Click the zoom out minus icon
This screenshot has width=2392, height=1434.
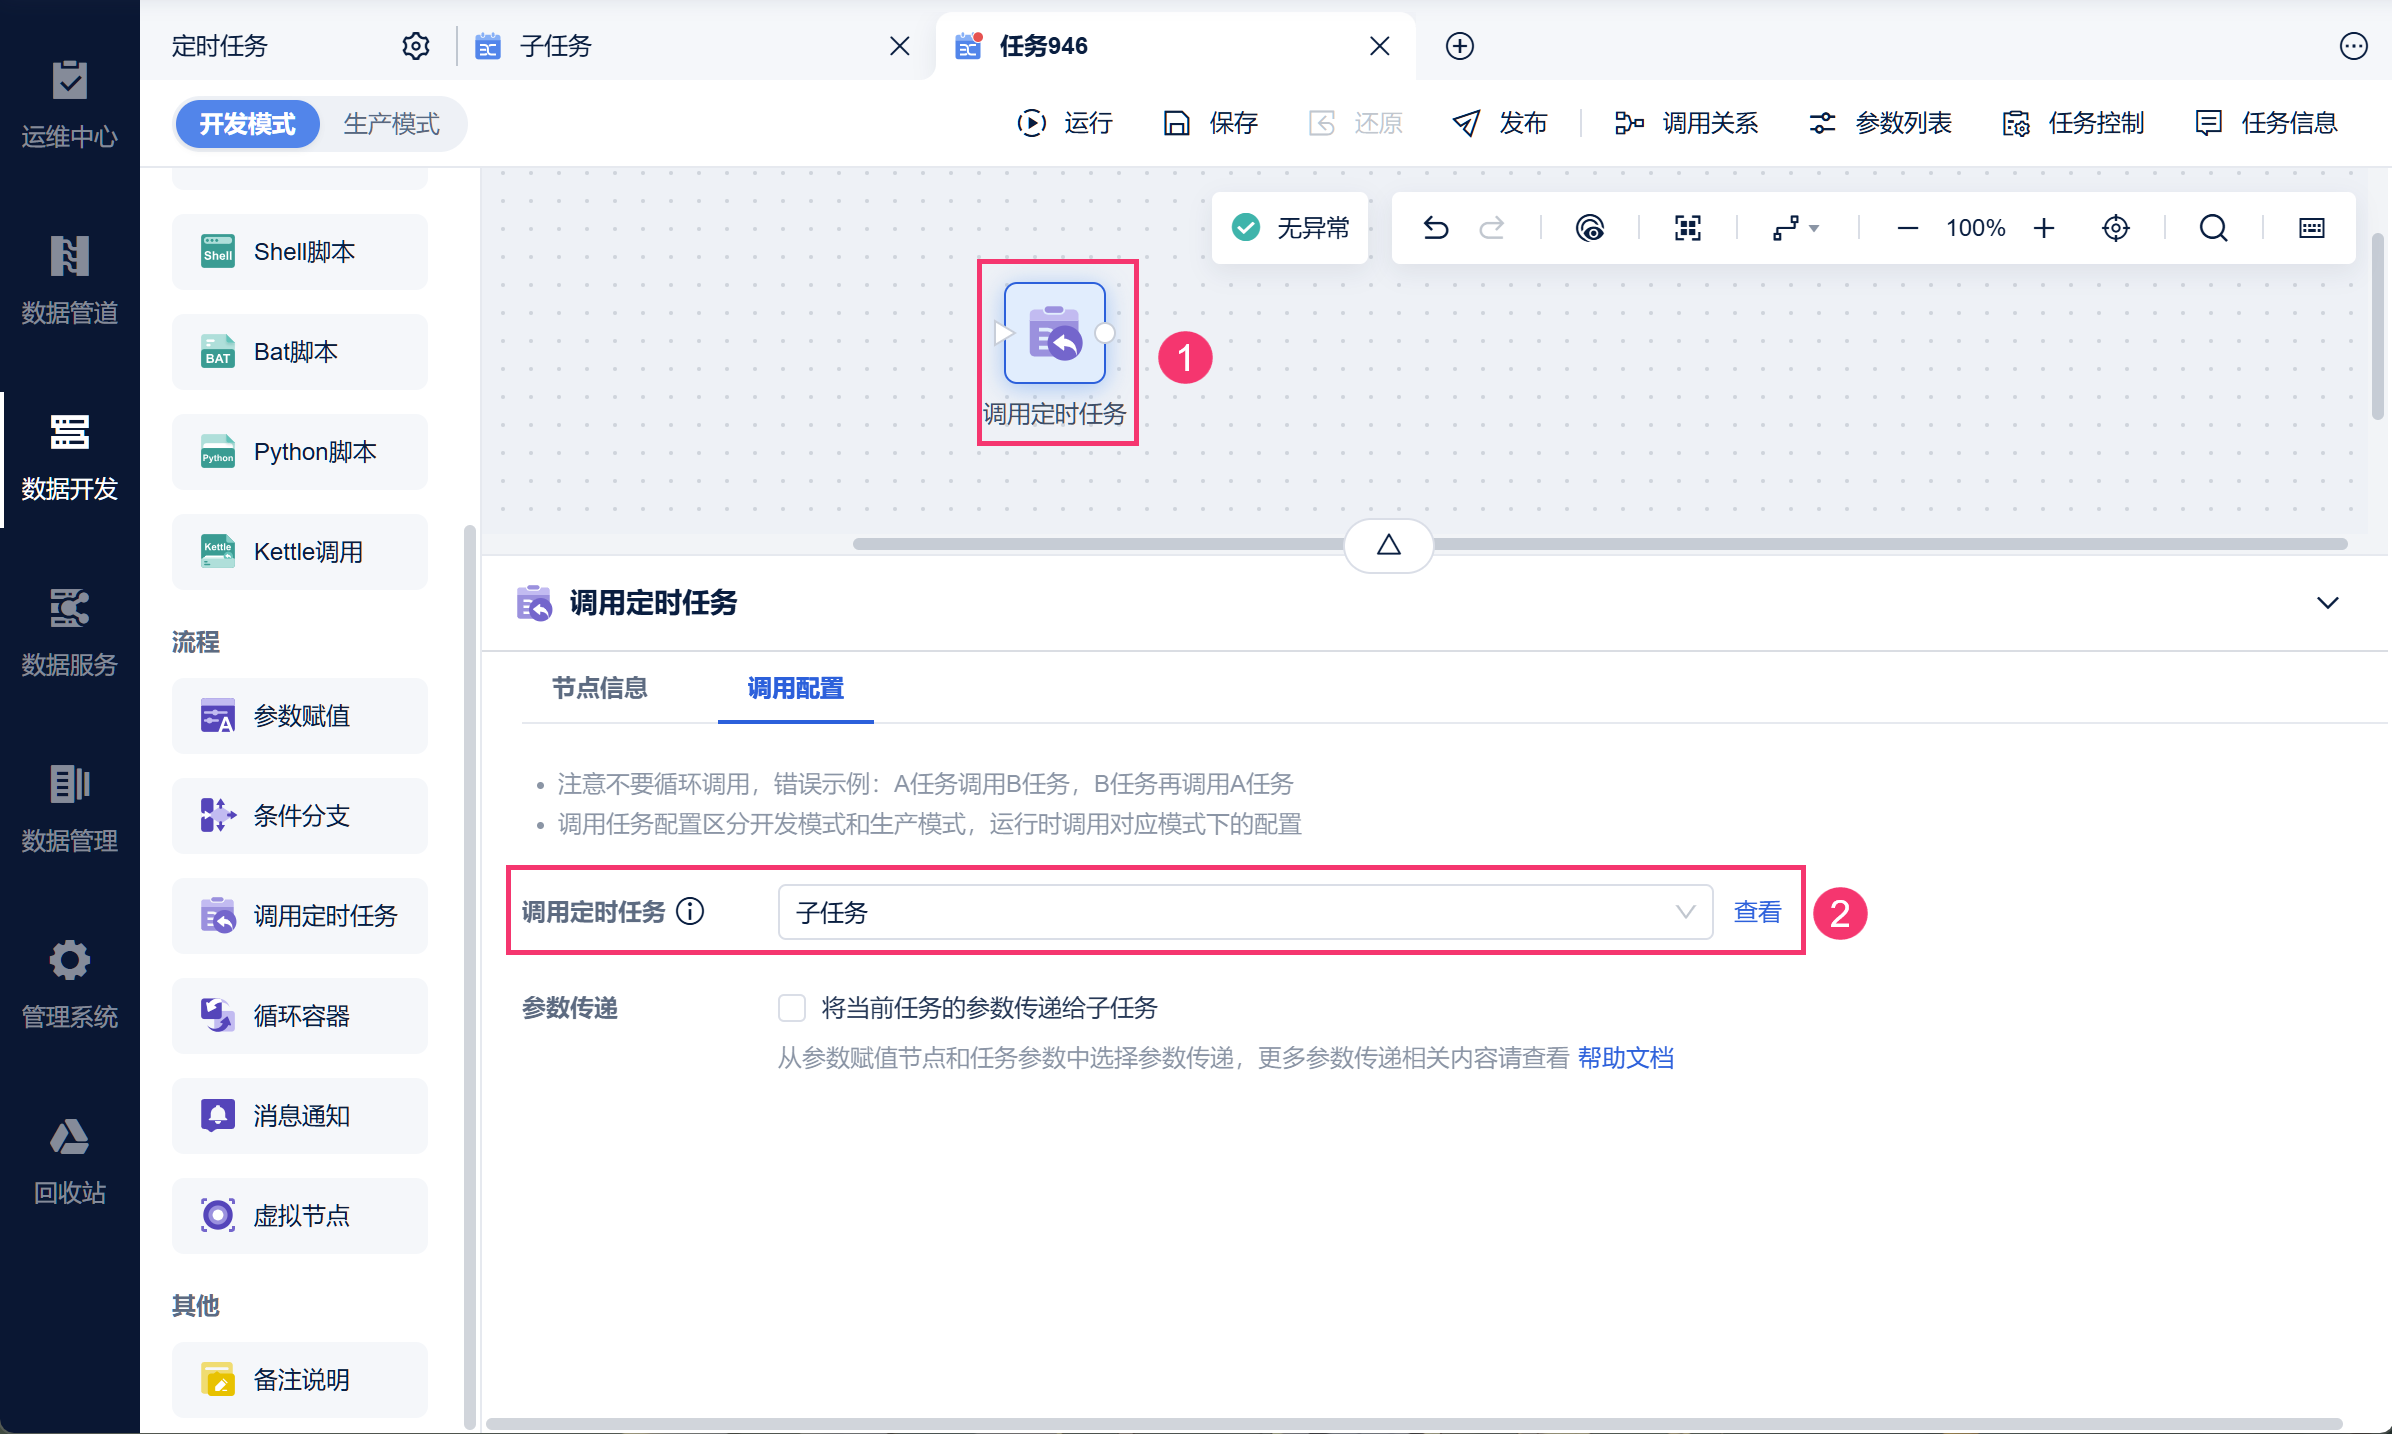pos(1907,228)
